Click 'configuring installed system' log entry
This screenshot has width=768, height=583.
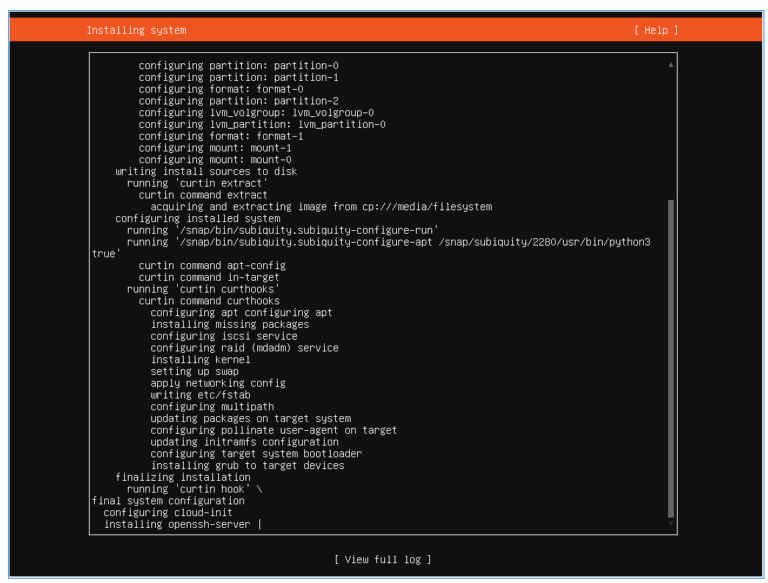[197, 218]
